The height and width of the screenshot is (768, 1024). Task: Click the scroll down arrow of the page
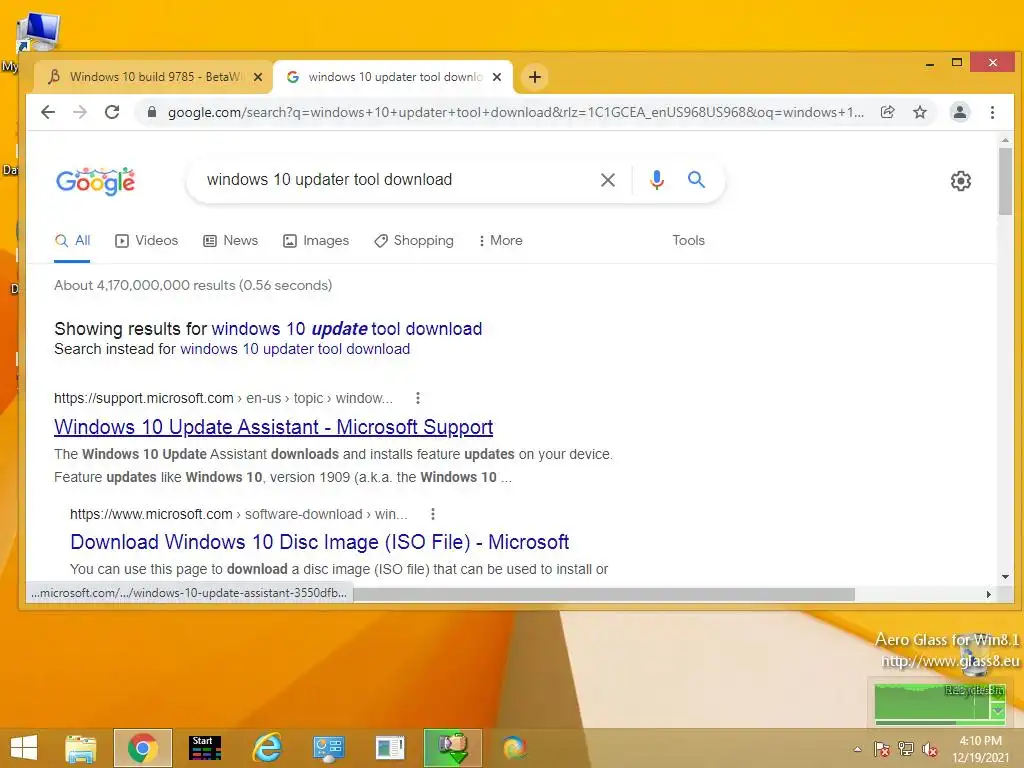coord(1005,577)
